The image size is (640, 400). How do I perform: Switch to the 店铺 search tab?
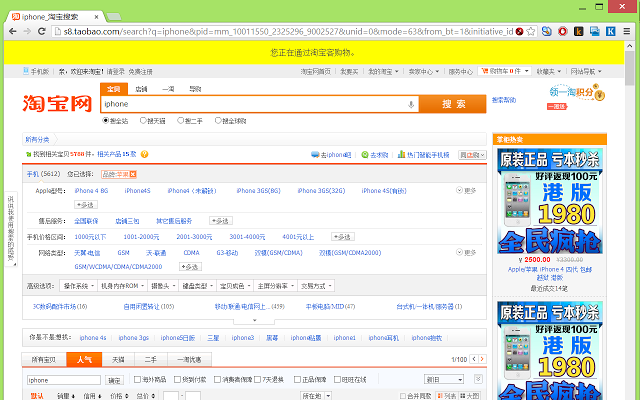click(141, 89)
